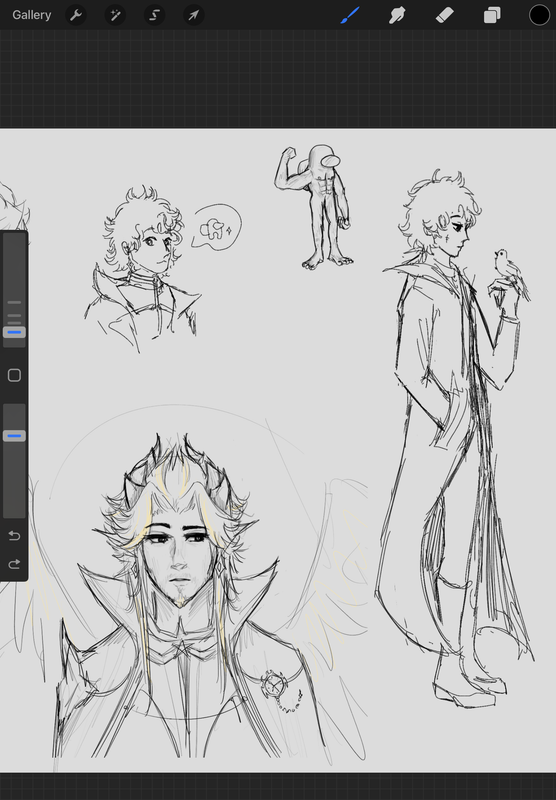Click the brush size slider handle
This screenshot has height=800, width=556.
tap(14, 333)
